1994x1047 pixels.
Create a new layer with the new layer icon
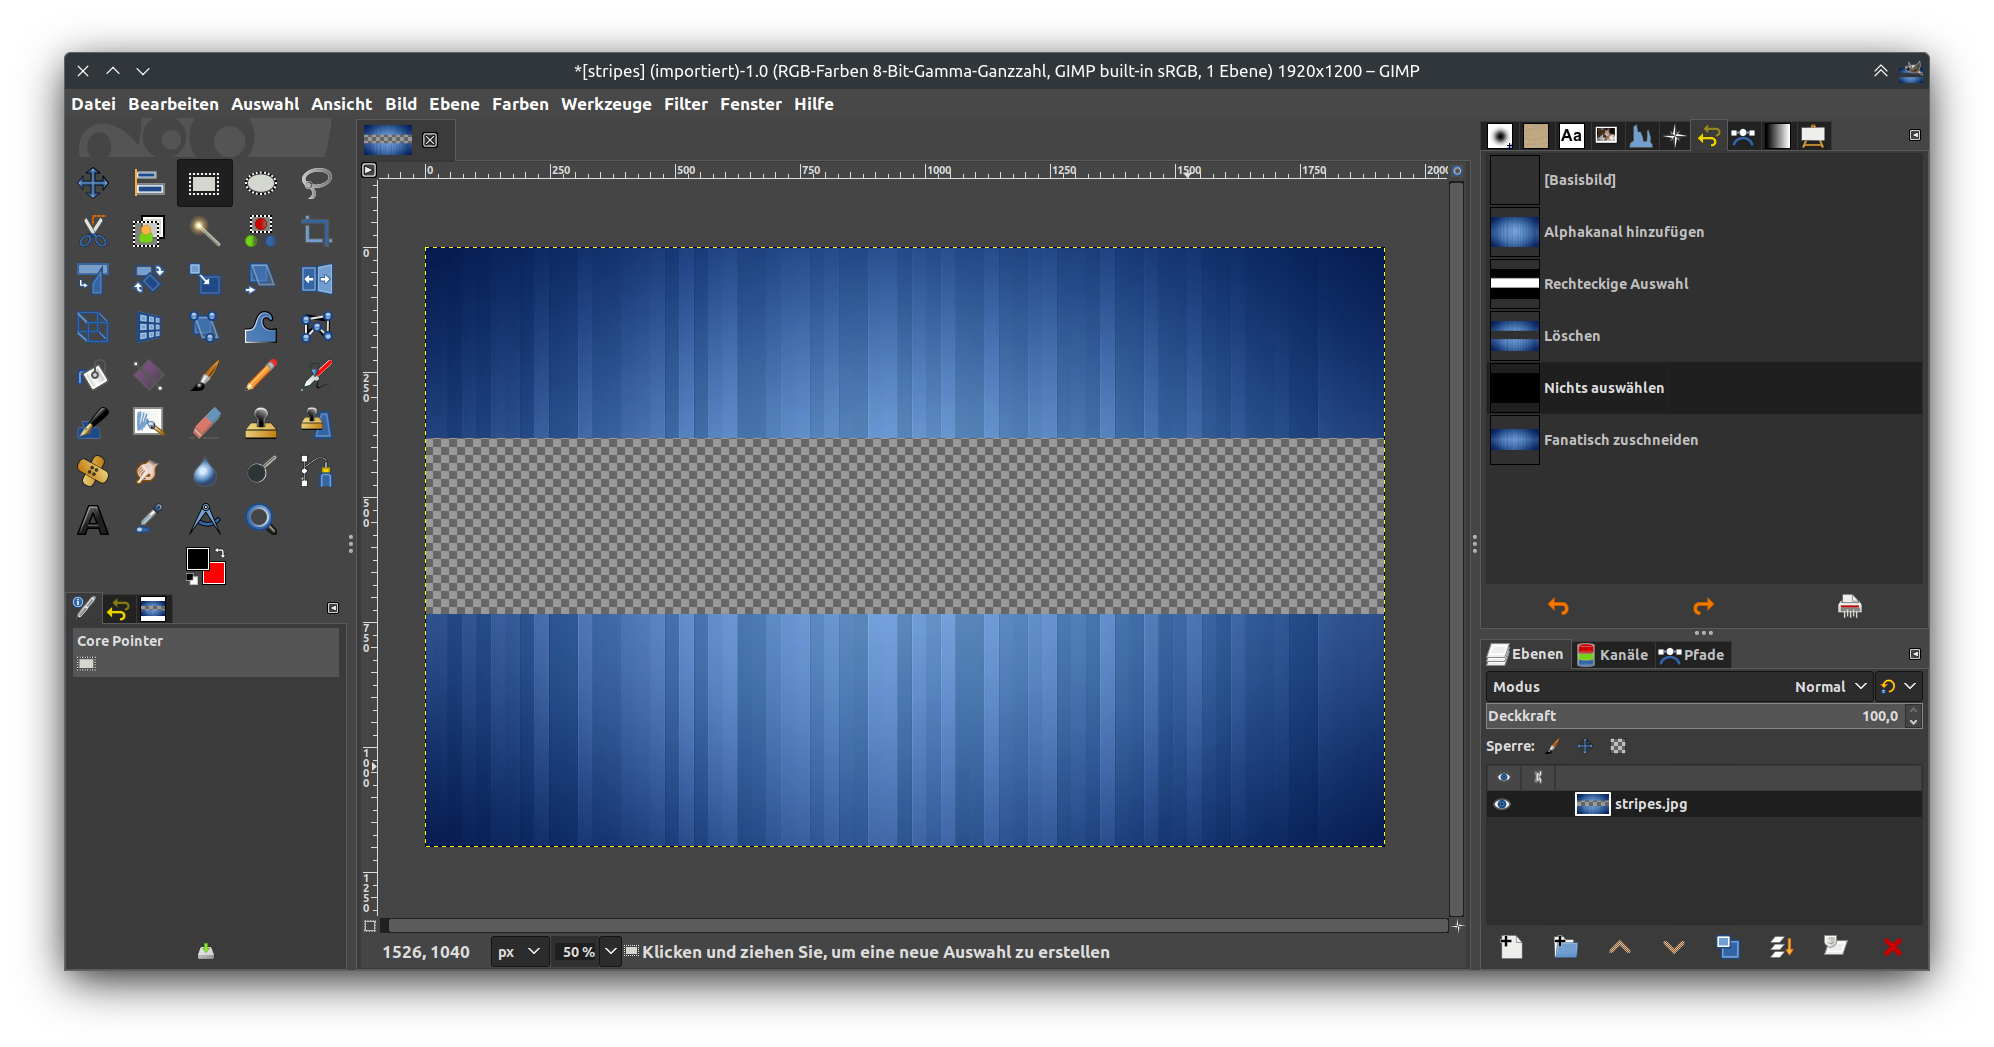point(1511,946)
